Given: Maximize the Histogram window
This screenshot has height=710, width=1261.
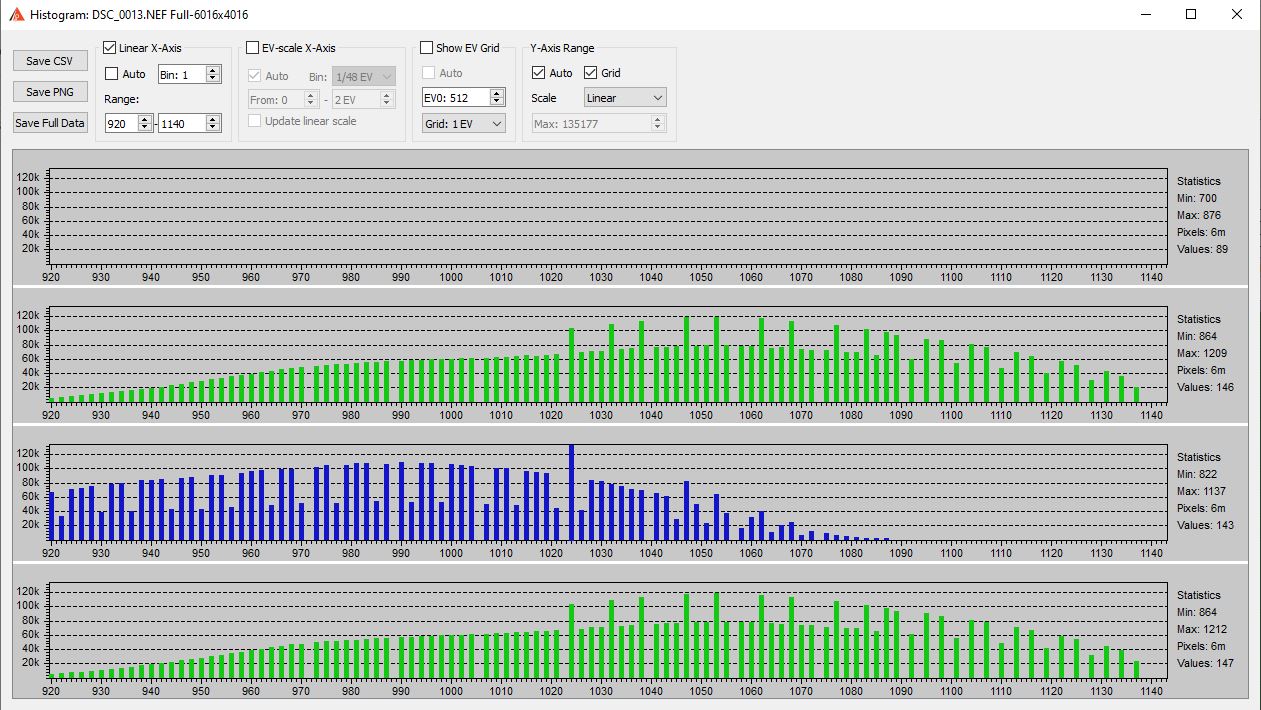Looking at the screenshot, I should (x=1191, y=15).
